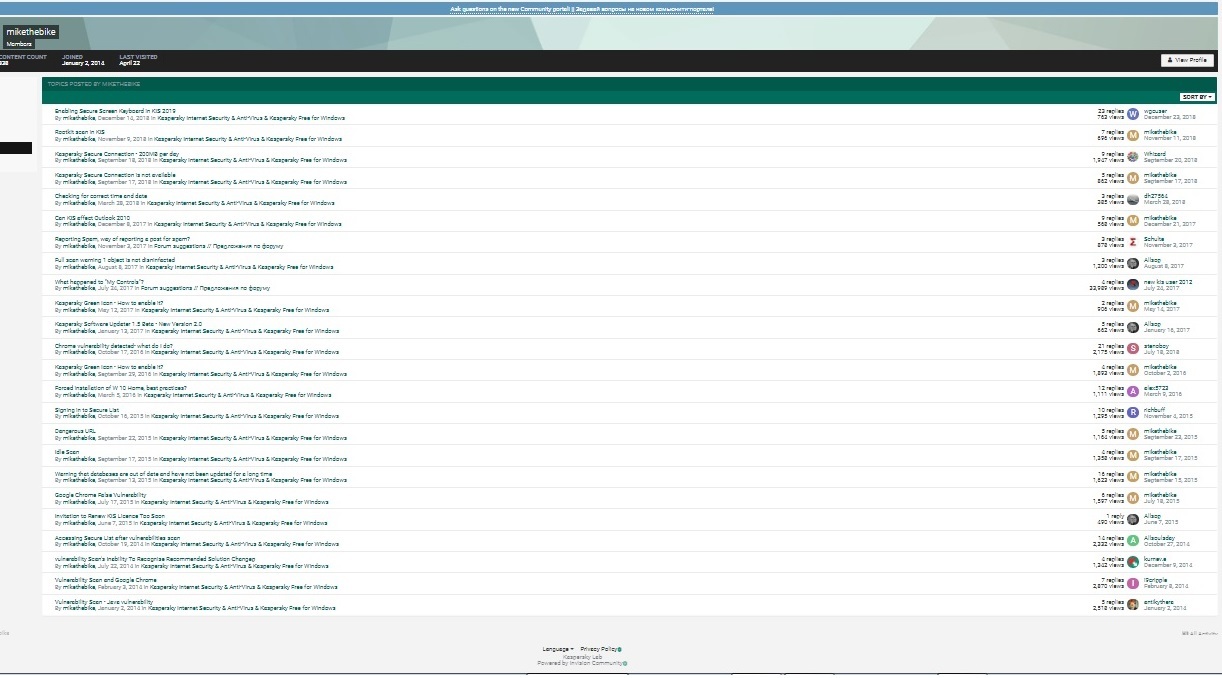Open topic 'Checking for correct time and date'
The width and height of the screenshot is (1222, 678).
(x=101, y=196)
